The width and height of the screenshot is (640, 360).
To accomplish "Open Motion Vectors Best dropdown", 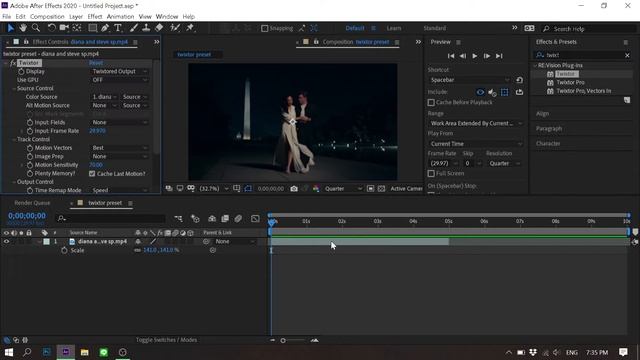I will (119, 148).
